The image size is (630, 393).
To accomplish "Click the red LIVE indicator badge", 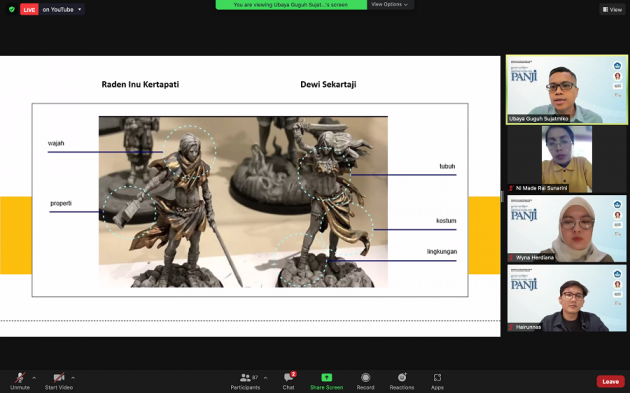I will click(x=29, y=9).
